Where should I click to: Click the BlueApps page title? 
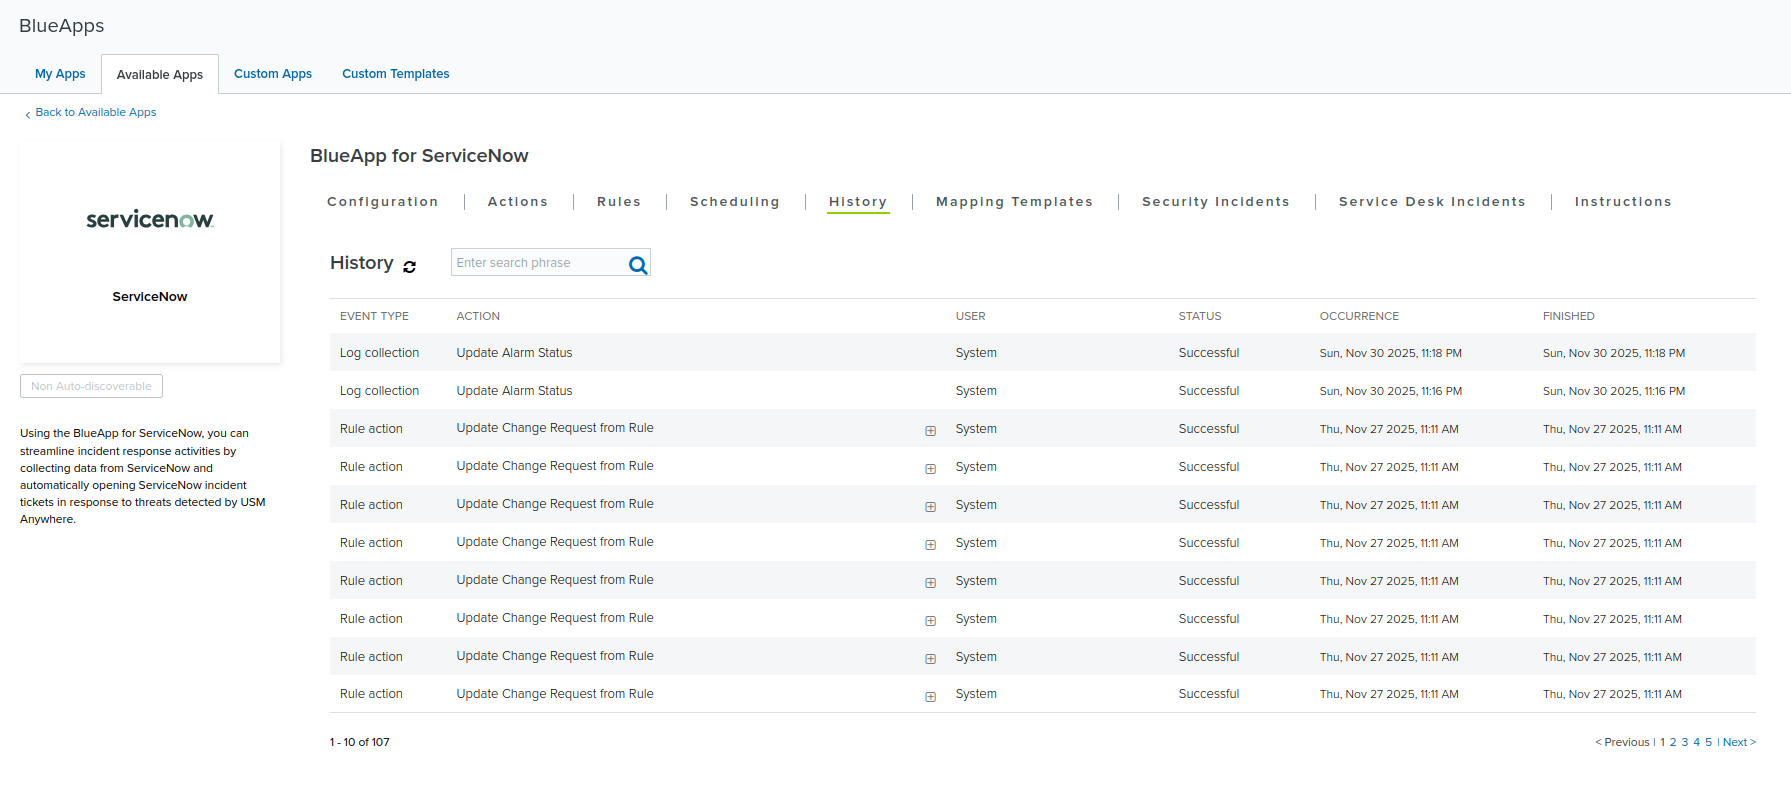[x=62, y=26]
